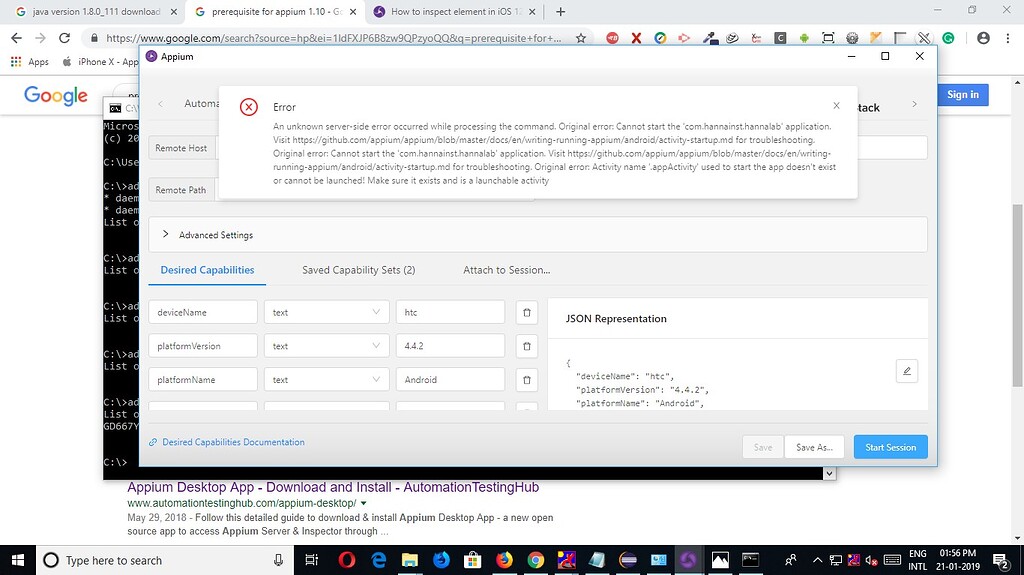Viewport: 1024px width, 575px height.
Task: Open Microsoft Store from the taskbar
Action: click(472, 560)
